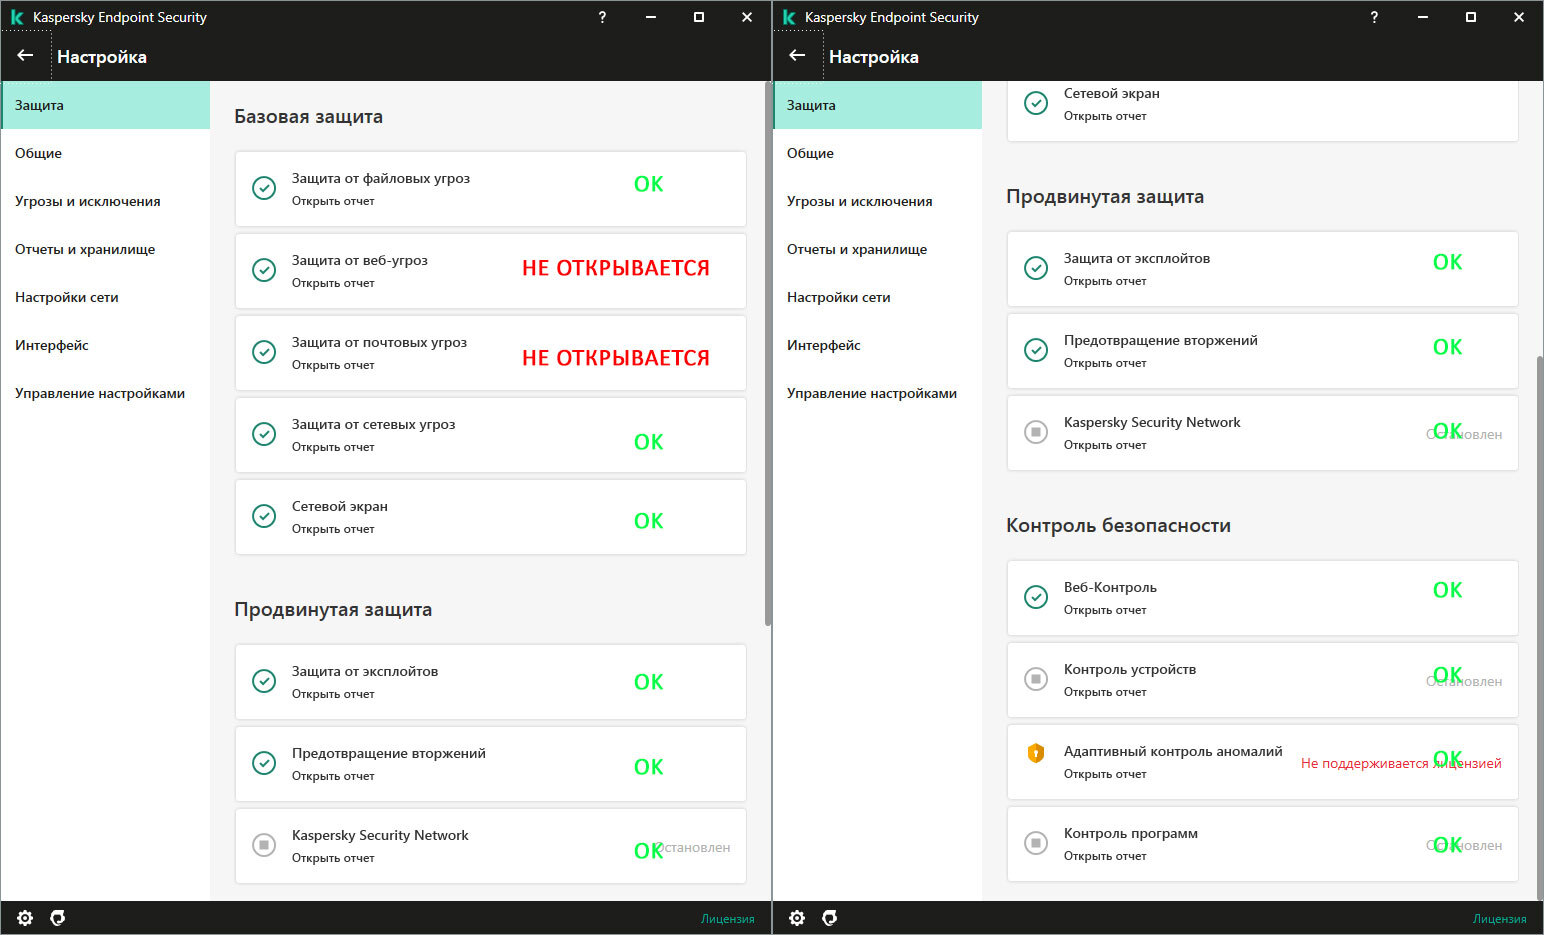Click support icon in left window footer
The width and height of the screenshot is (1544, 935).
coord(58,918)
